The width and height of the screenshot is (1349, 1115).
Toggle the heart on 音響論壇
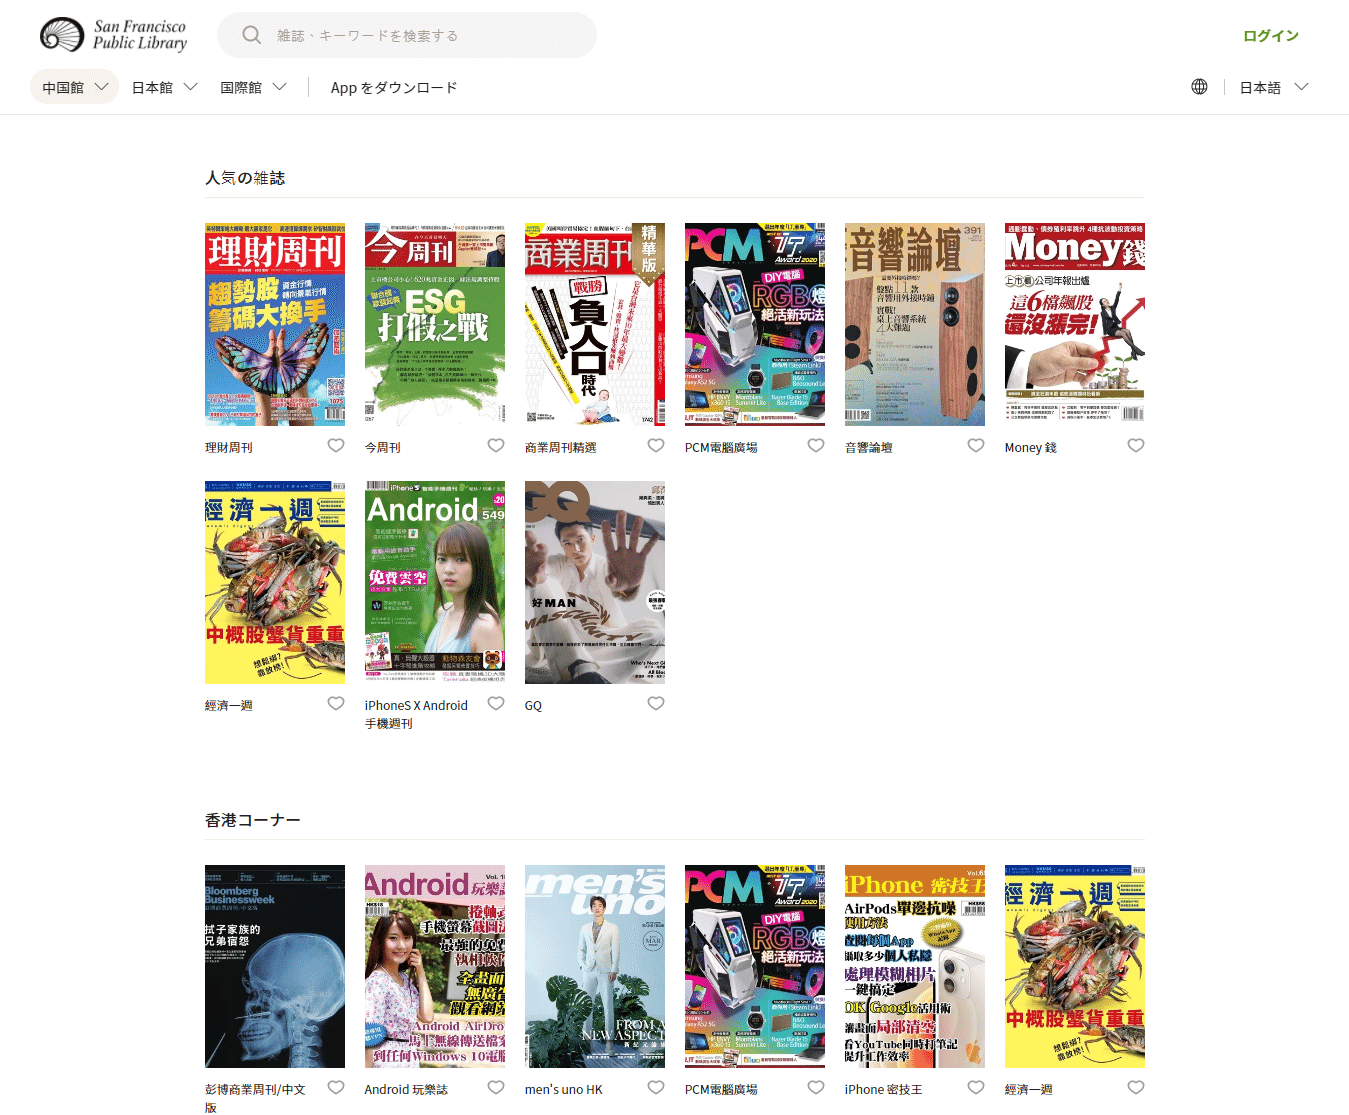click(x=976, y=445)
